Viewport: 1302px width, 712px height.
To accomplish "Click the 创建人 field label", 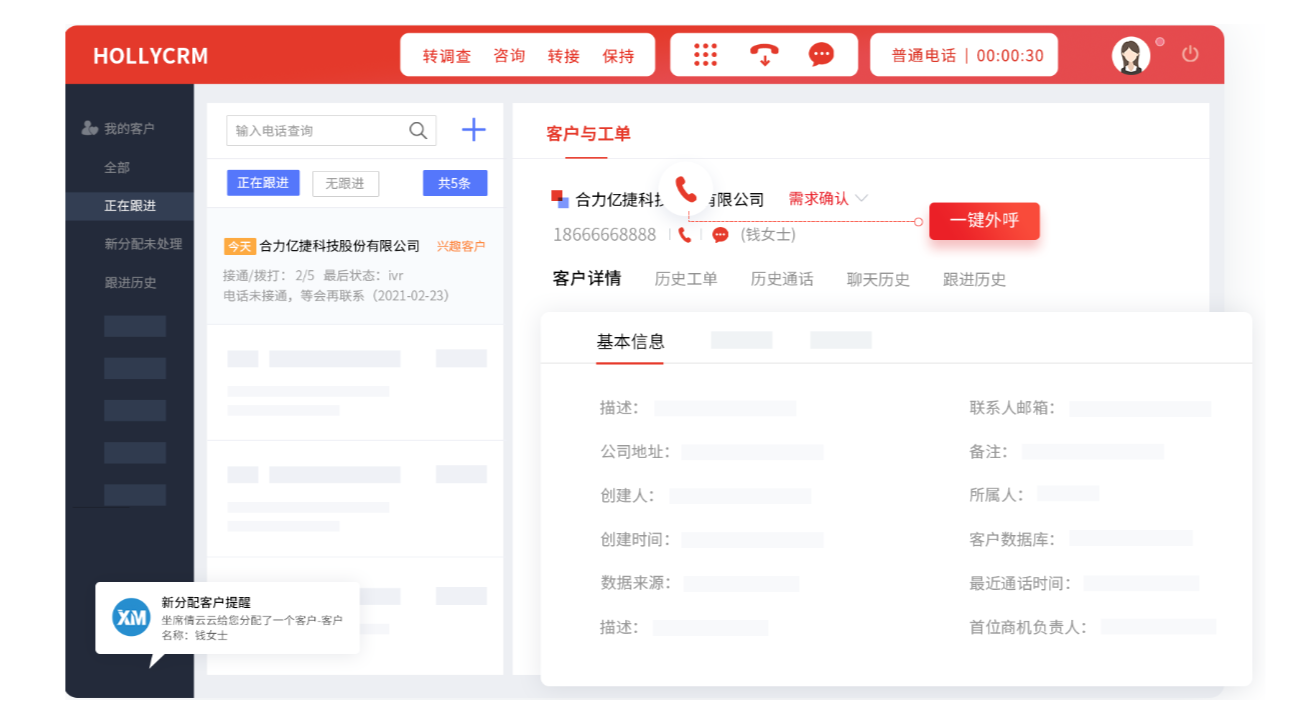I will pyautogui.click(x=627, y=496).
